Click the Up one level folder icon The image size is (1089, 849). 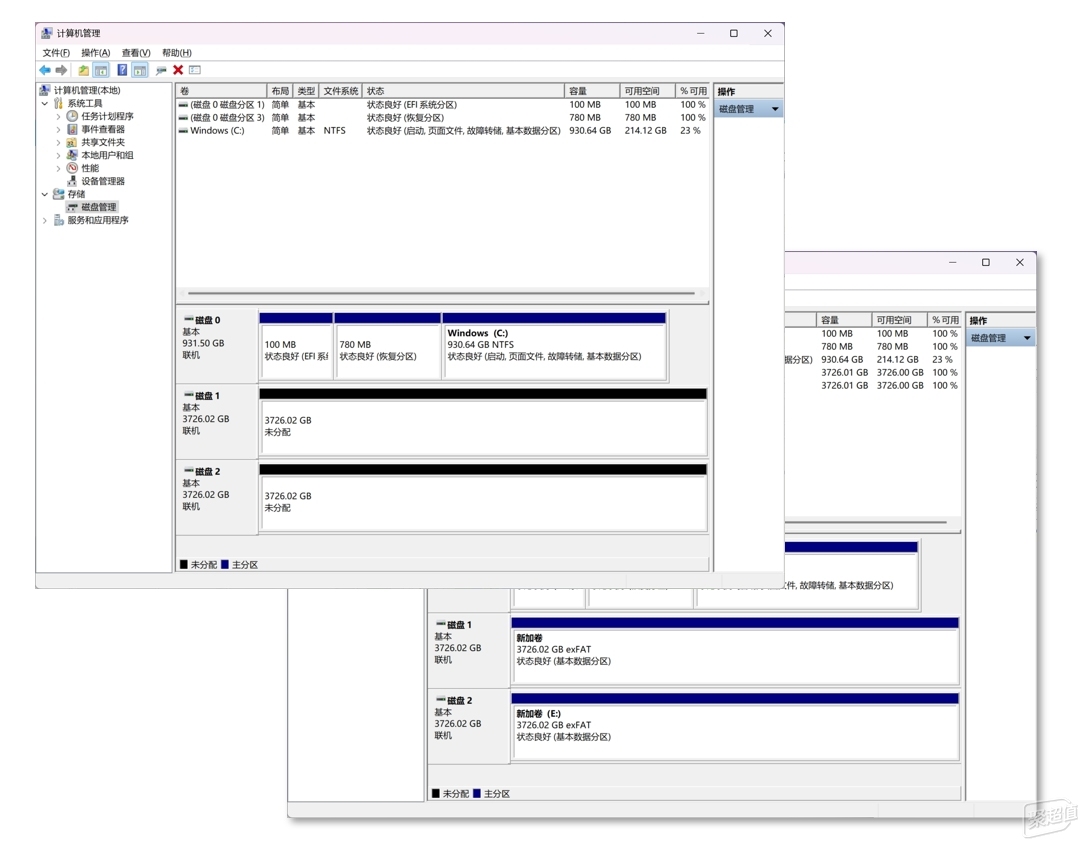83,70
